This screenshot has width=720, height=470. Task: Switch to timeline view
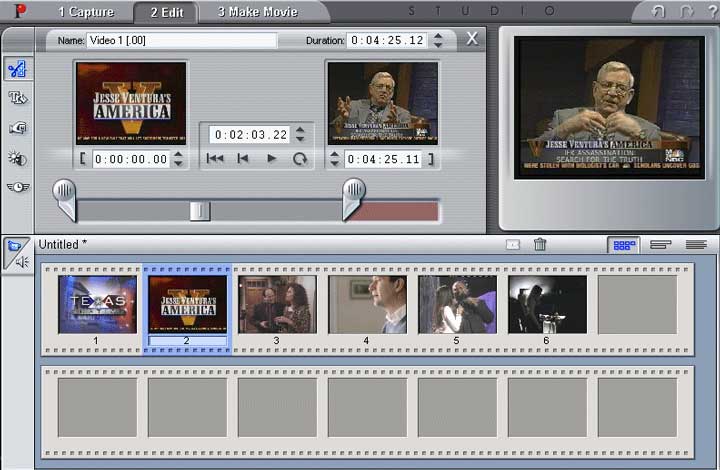pos(660,245)
